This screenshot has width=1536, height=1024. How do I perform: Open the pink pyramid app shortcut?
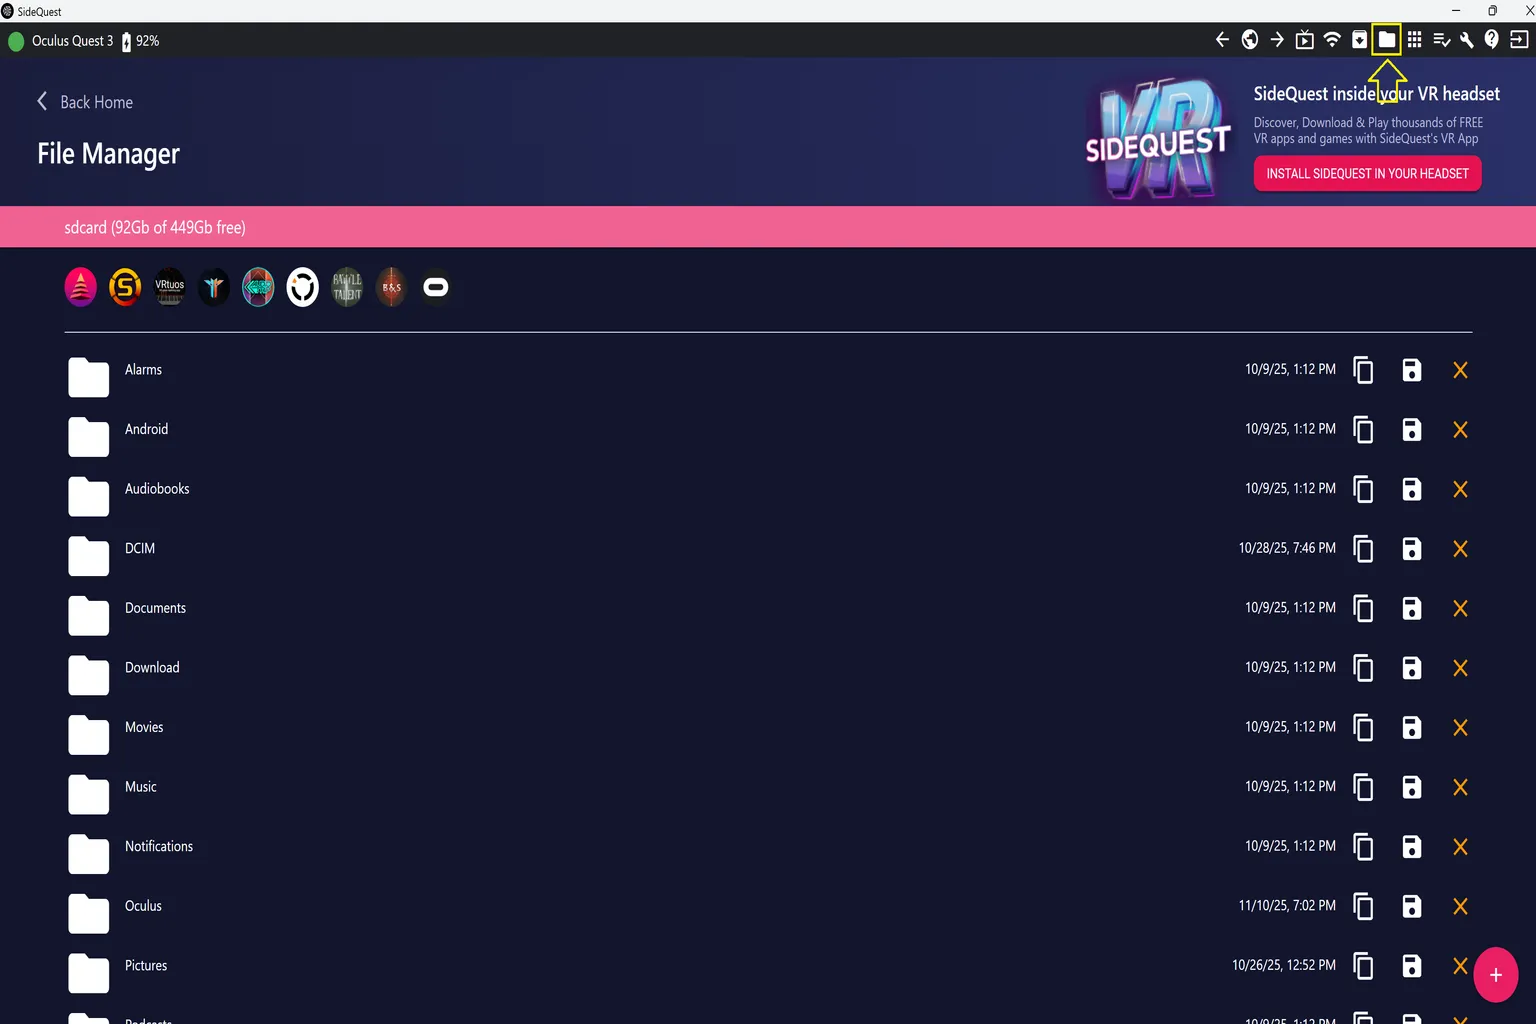click(x=81, y=287)
